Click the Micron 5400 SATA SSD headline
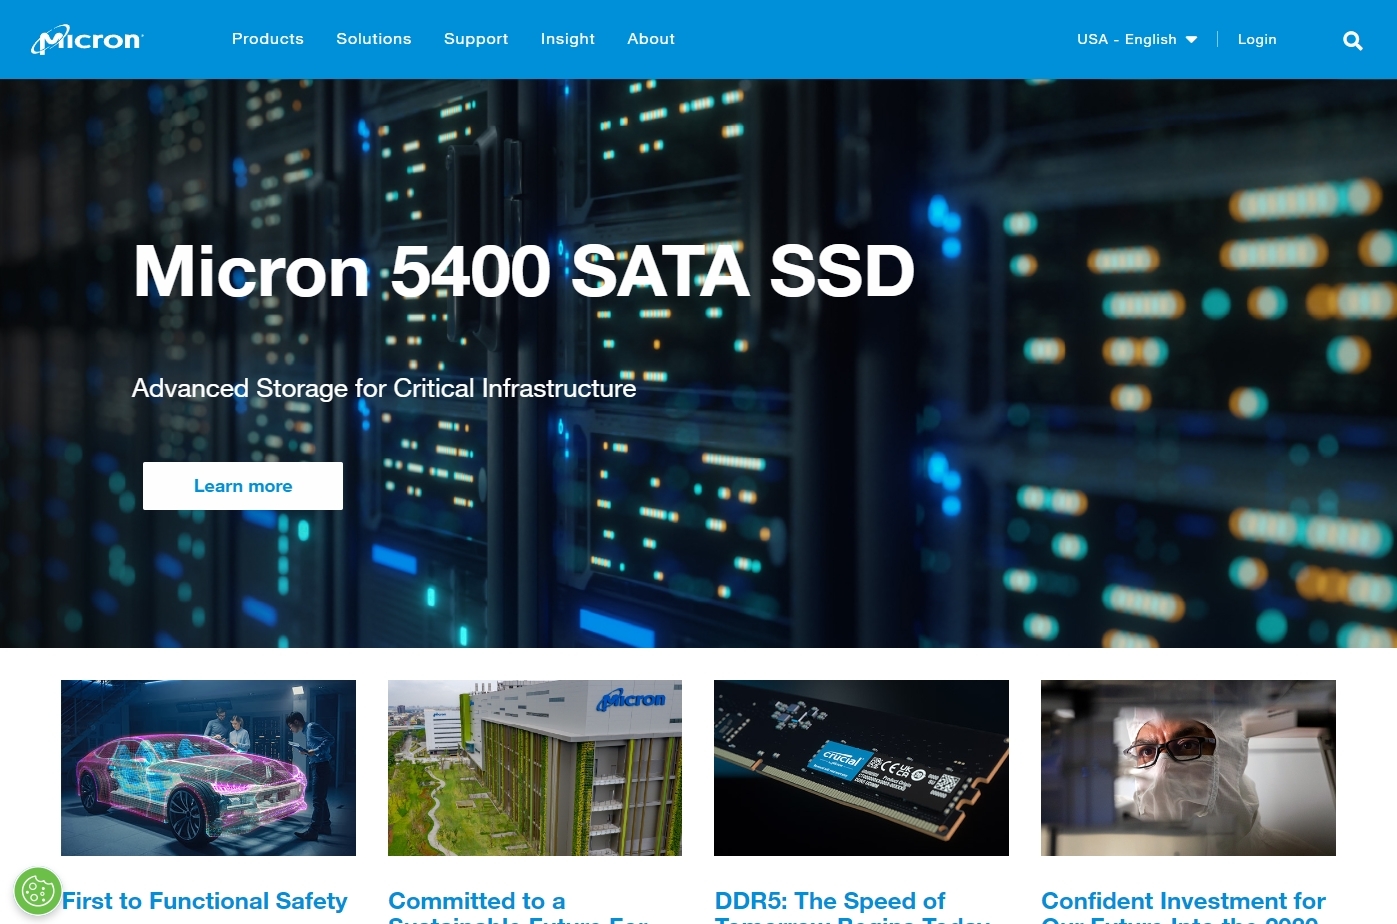This screenshot has width=1397, height=924. click(x=524, y=271)
